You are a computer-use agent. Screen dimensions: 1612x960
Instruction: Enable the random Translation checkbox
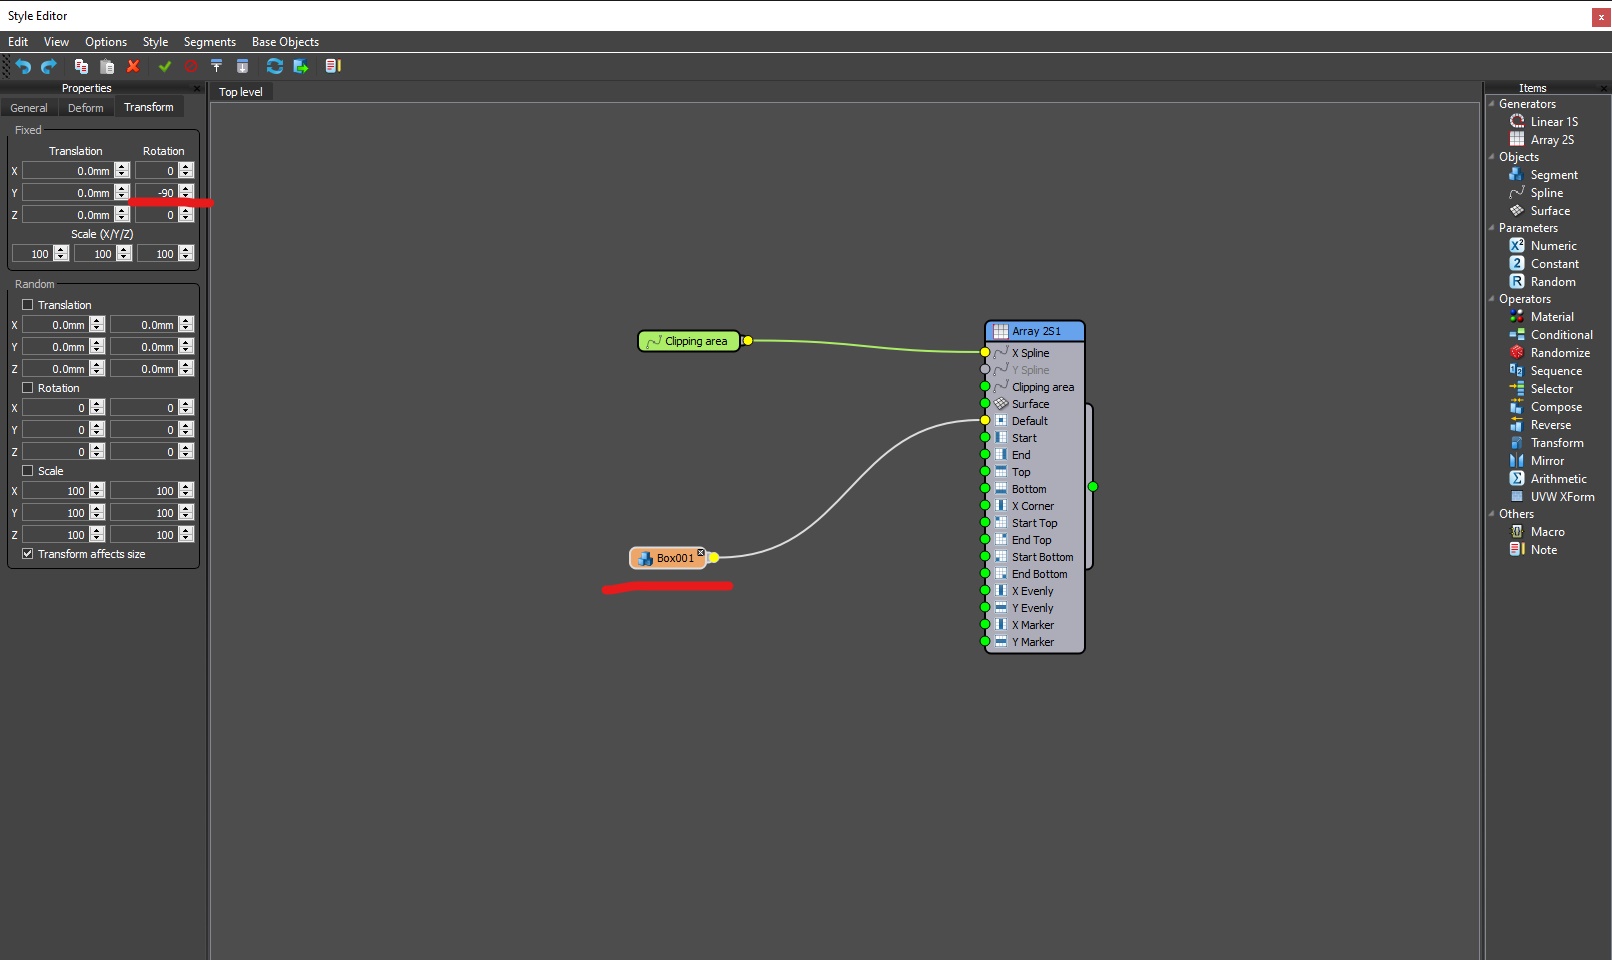[28, 305]
